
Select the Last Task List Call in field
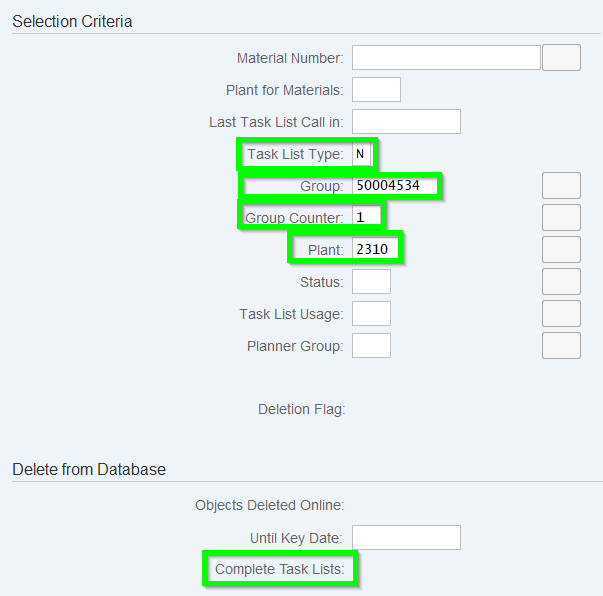click(406, 122)
